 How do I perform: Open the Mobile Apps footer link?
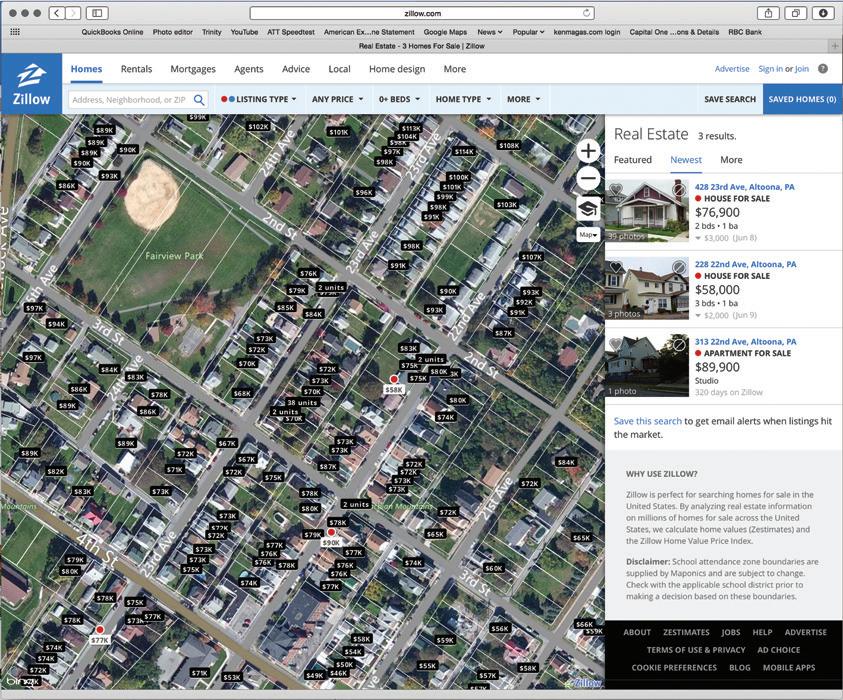[x=789, y=667]
